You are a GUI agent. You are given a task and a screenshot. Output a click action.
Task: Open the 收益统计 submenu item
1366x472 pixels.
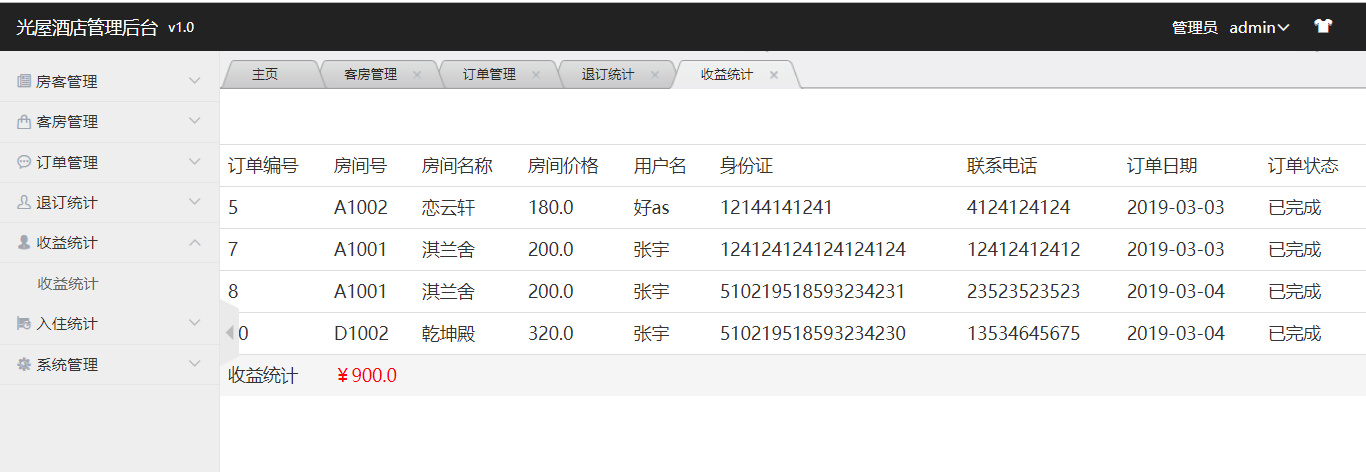click(x=68, y=284)
